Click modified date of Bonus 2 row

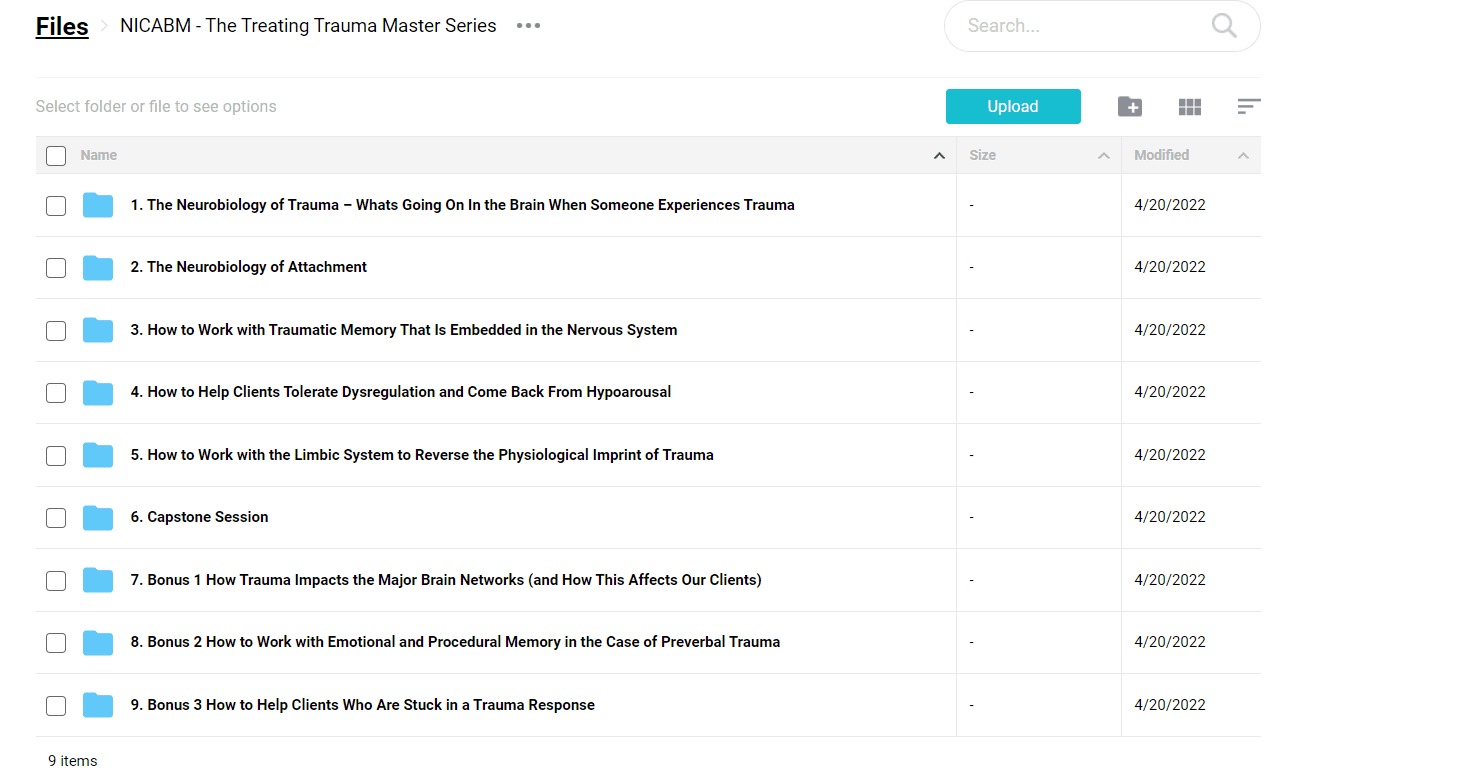(x=1170, y=642)
